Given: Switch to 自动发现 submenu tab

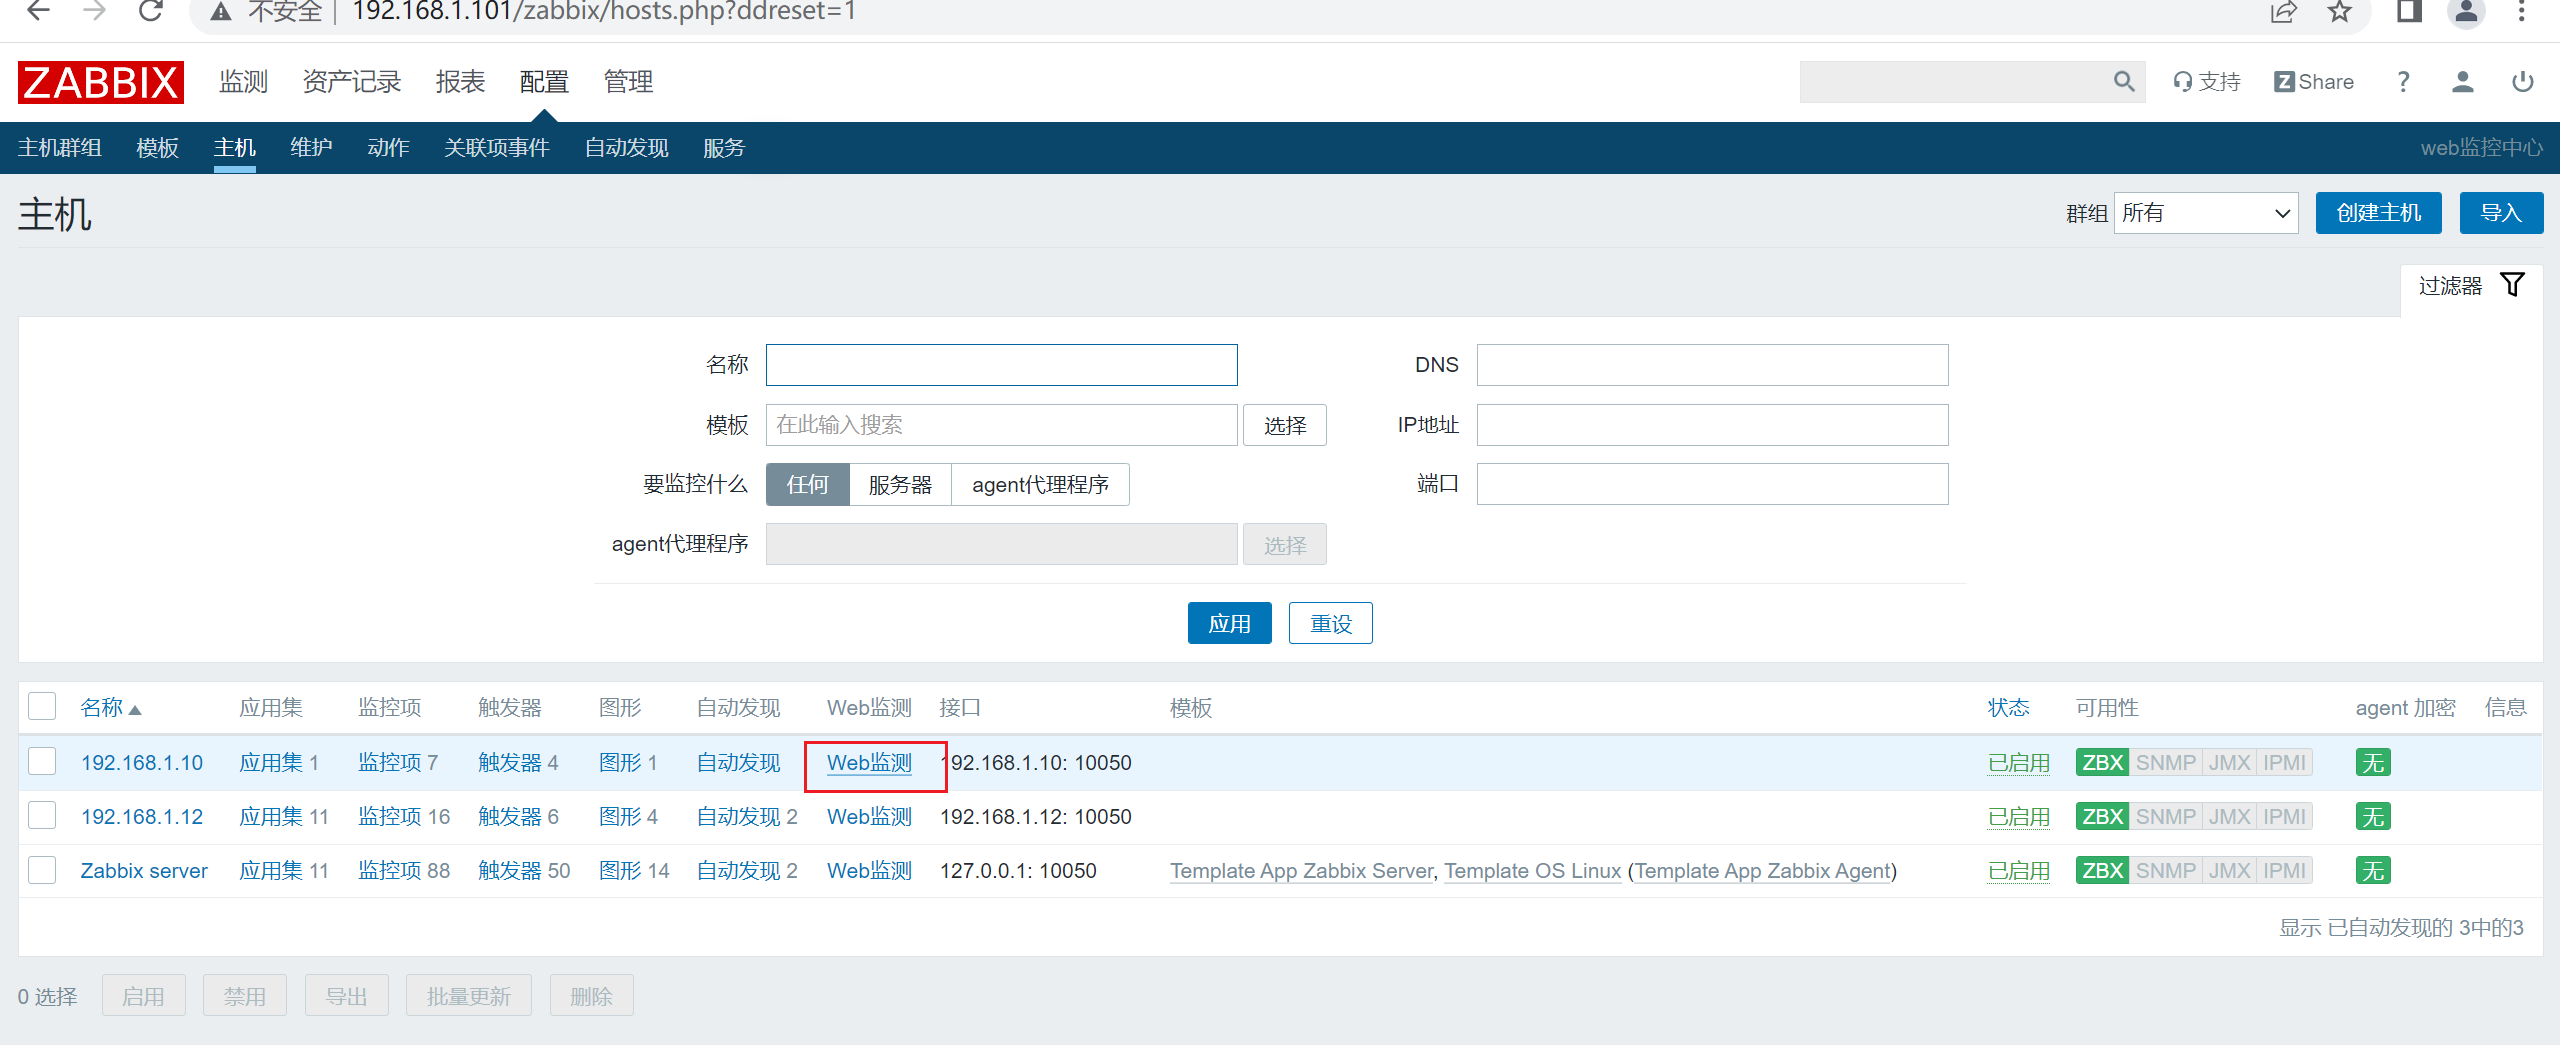Looking at the screenshot, I should click(x=627, y=148).
